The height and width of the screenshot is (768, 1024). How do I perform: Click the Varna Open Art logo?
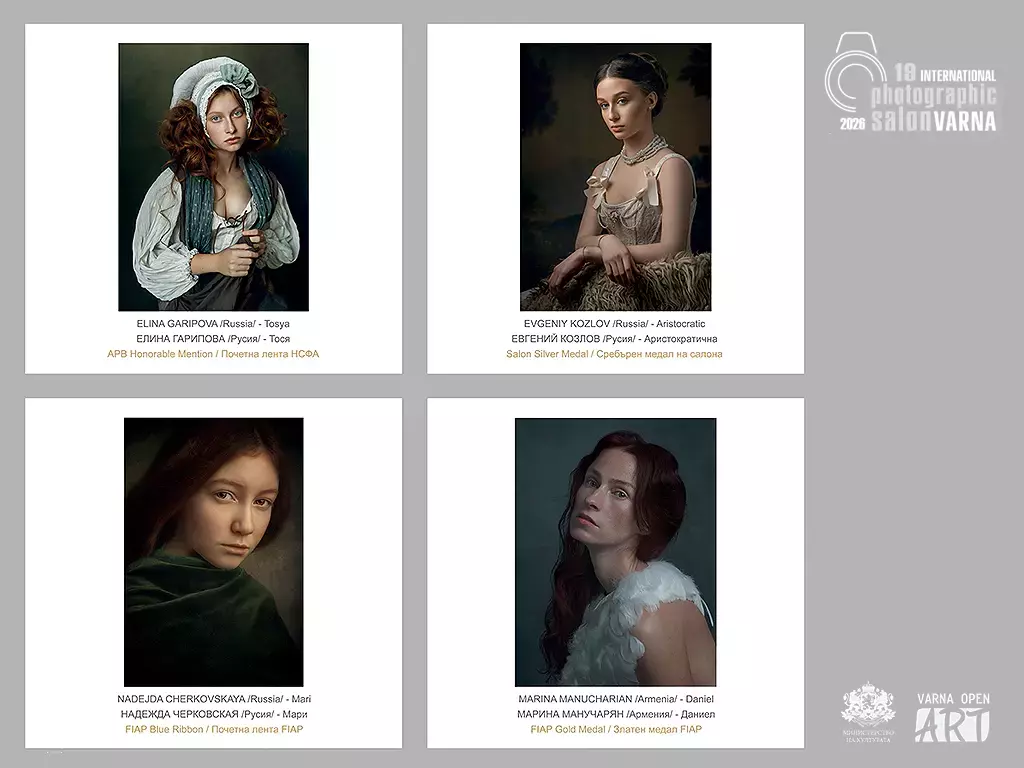tap(953, 717)
